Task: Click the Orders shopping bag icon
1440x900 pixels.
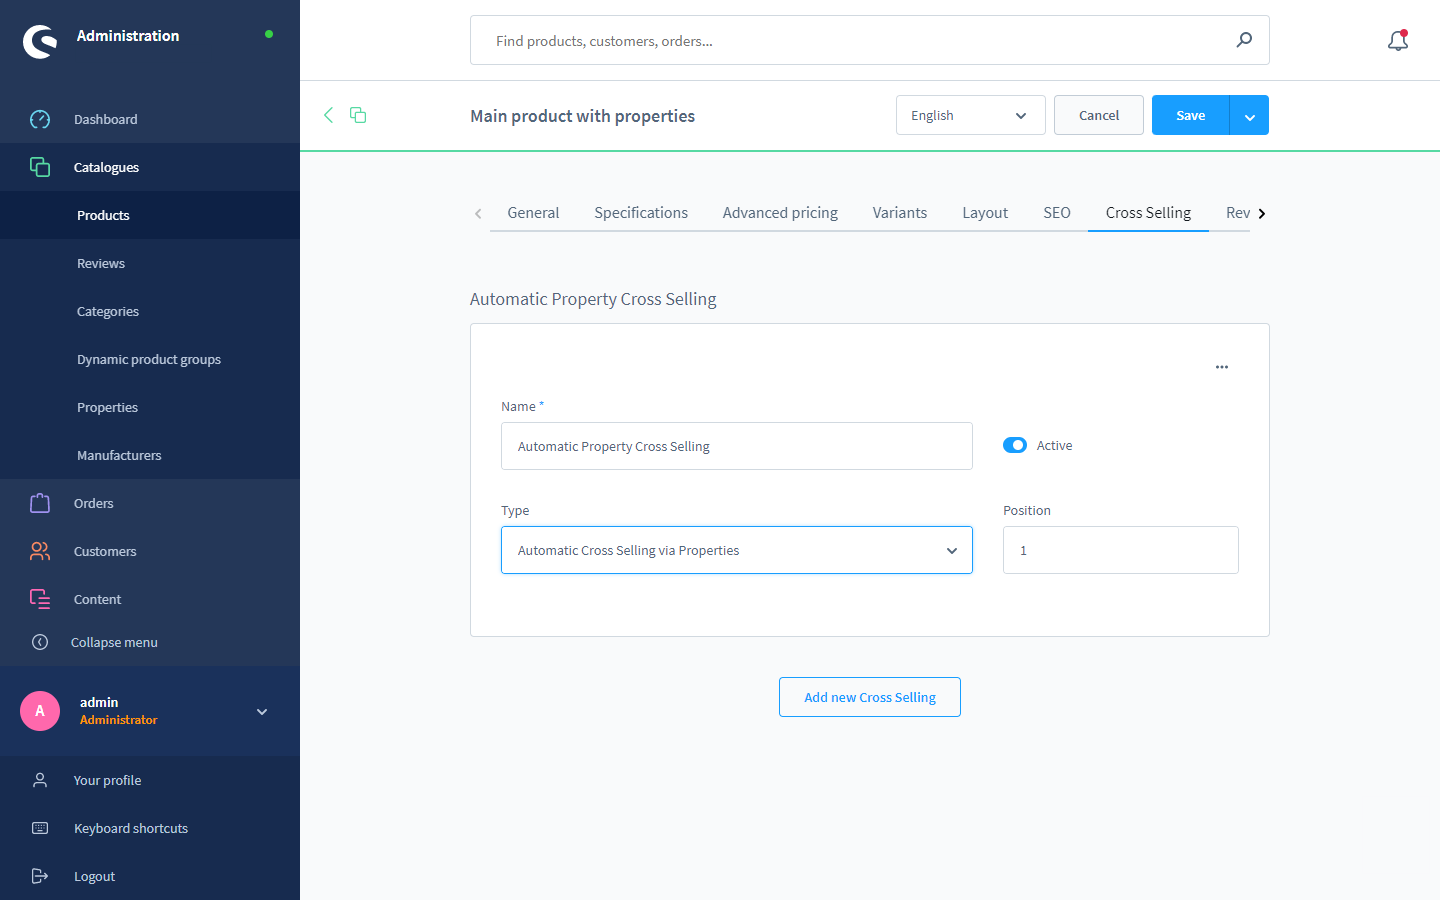Action: click(x=40, y=503)
